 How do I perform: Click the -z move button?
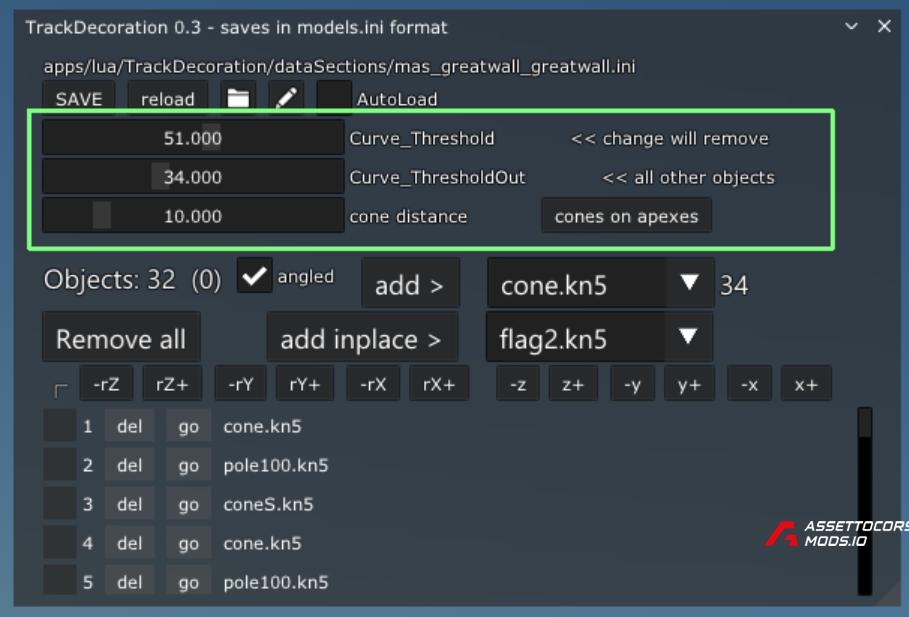tap(518, 383)
